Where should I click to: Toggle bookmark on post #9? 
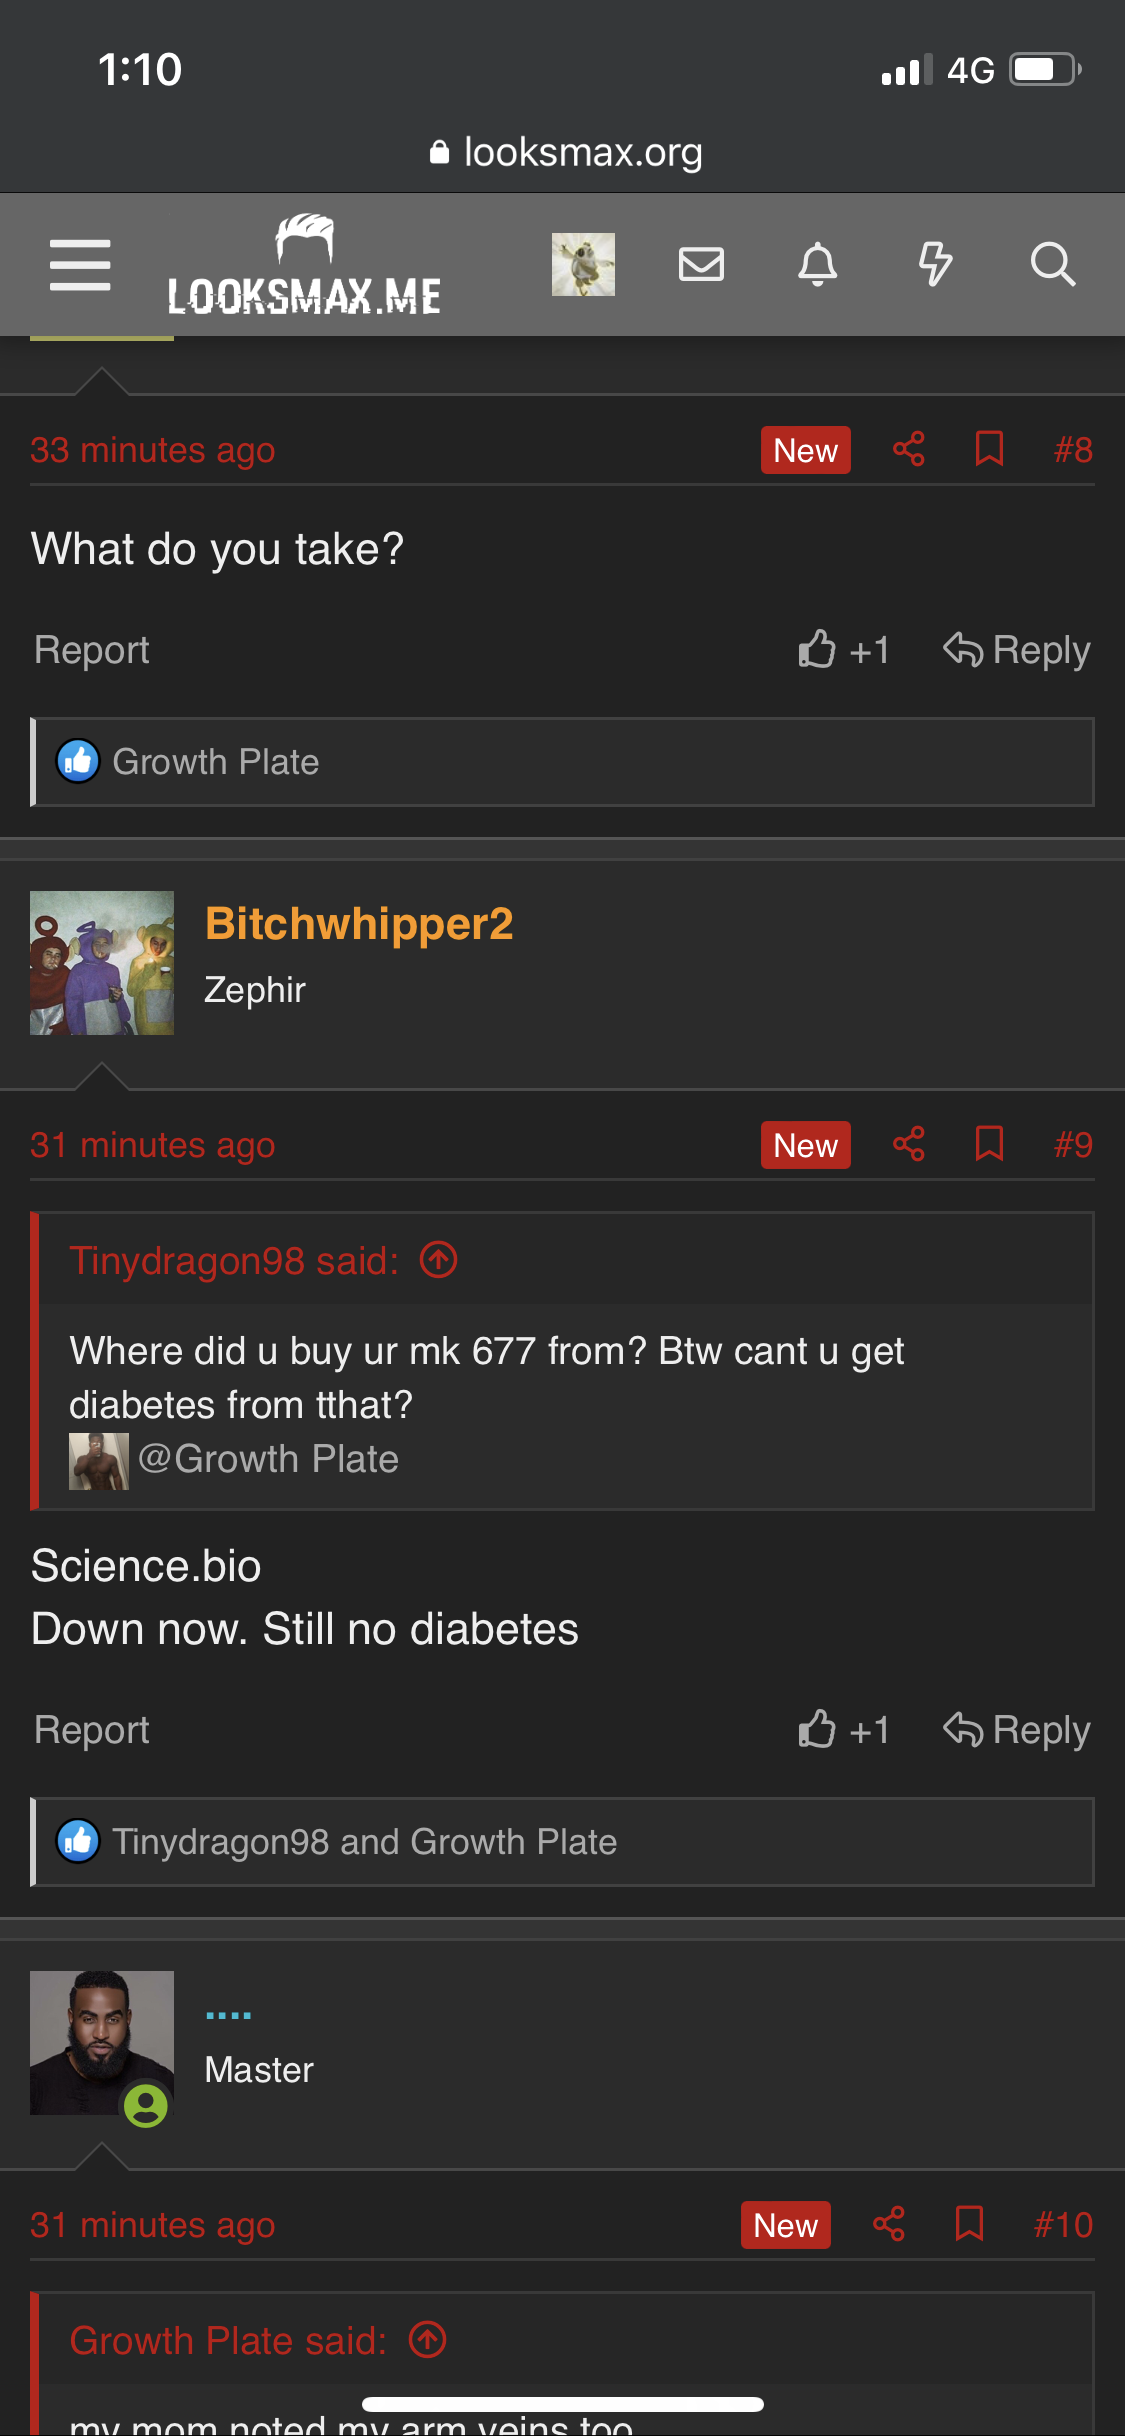[989, 1144]
